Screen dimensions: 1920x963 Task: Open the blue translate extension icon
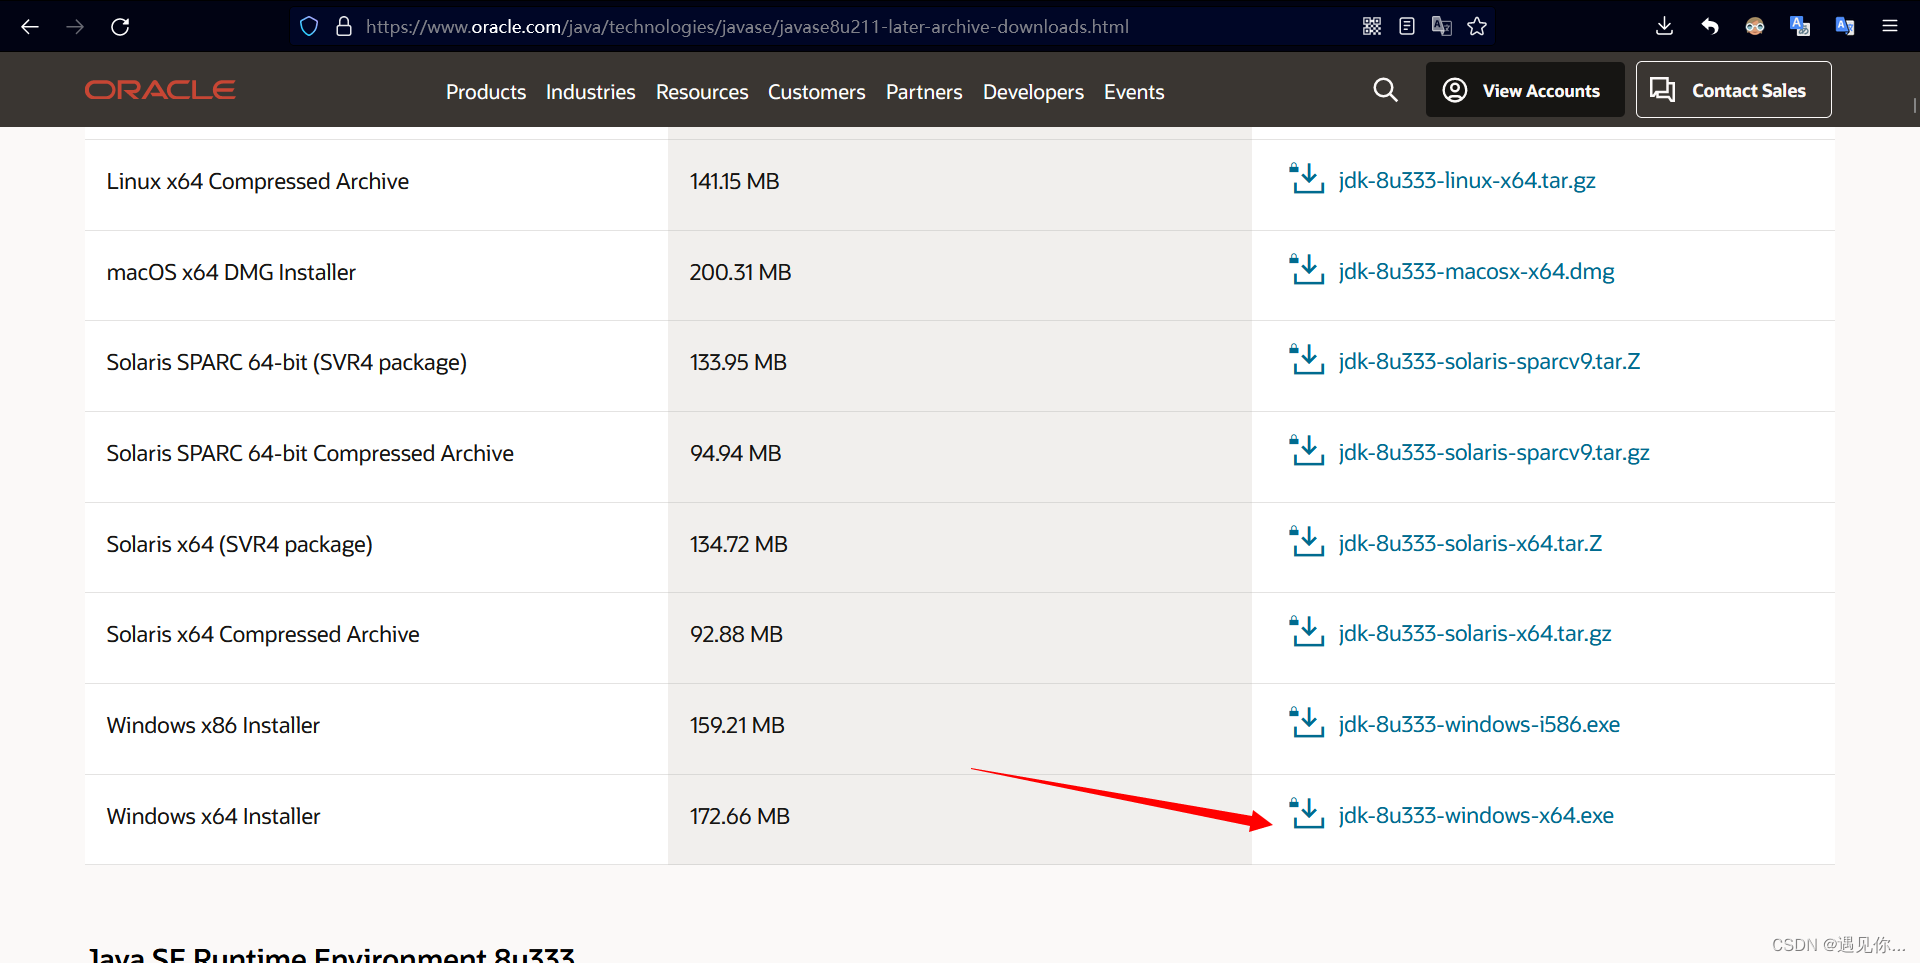[1800, 27]
